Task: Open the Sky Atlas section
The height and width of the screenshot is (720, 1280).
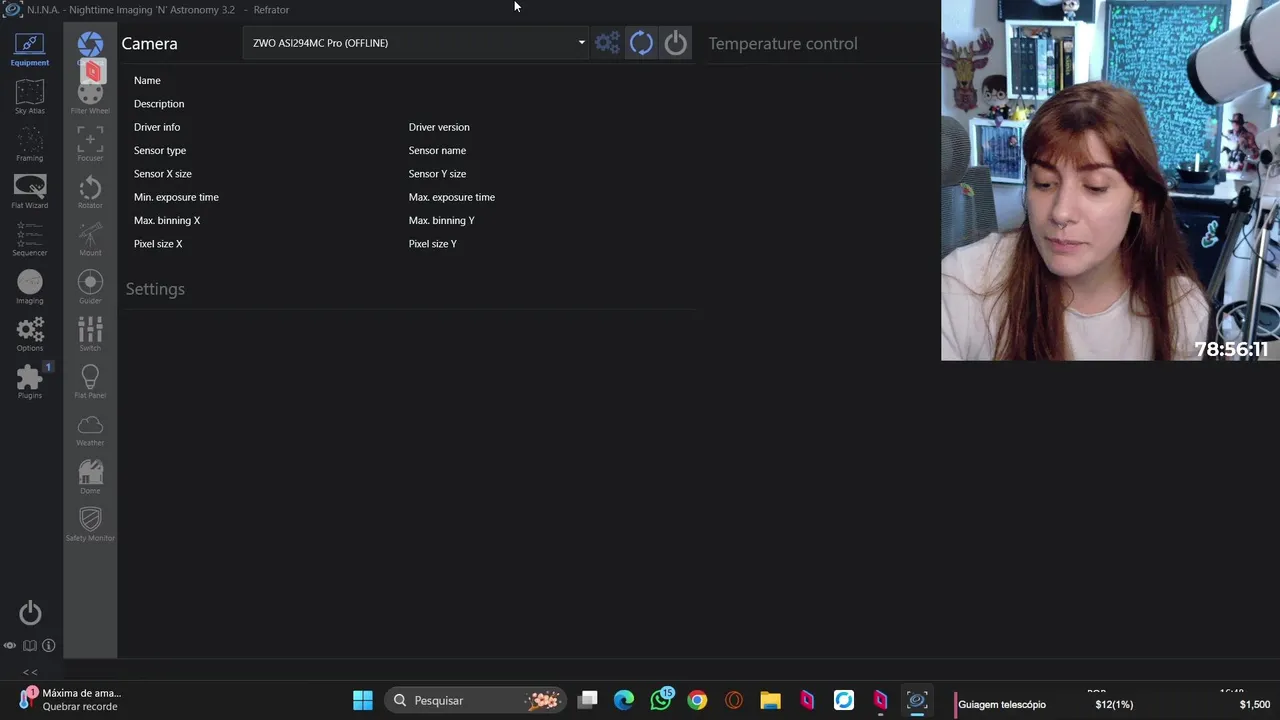Action: coord(29,96)
